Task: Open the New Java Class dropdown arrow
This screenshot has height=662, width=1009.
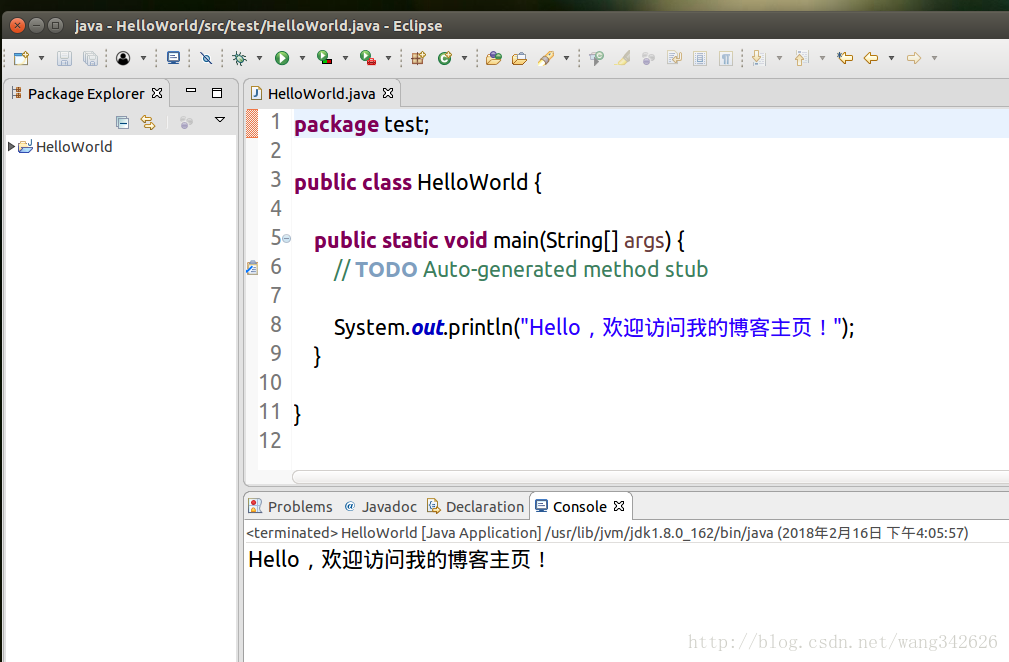Action: click(464, 59)
